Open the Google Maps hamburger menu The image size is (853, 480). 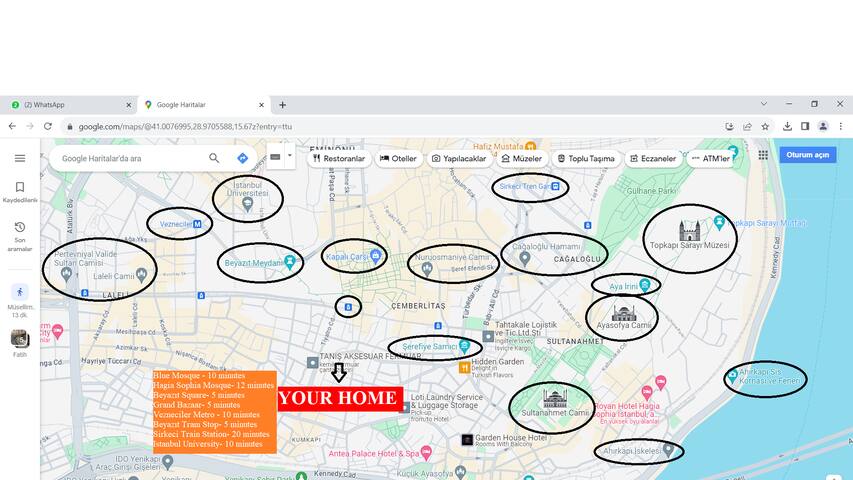tap(20, 158)
